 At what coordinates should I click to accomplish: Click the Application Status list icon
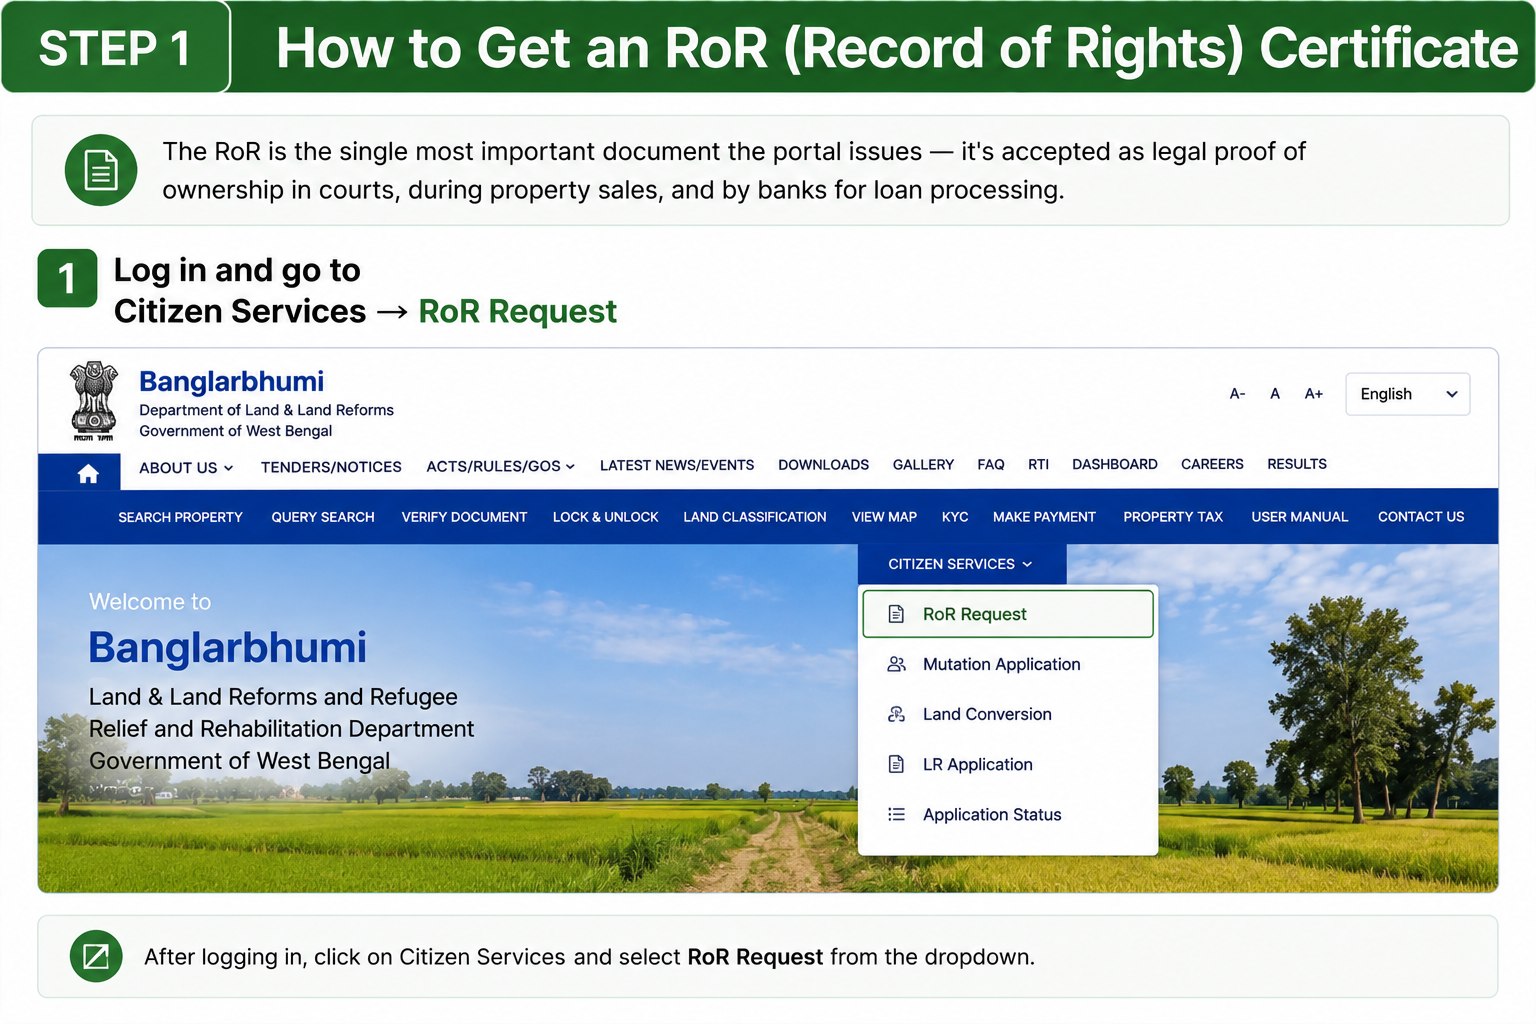coord(896,814)
